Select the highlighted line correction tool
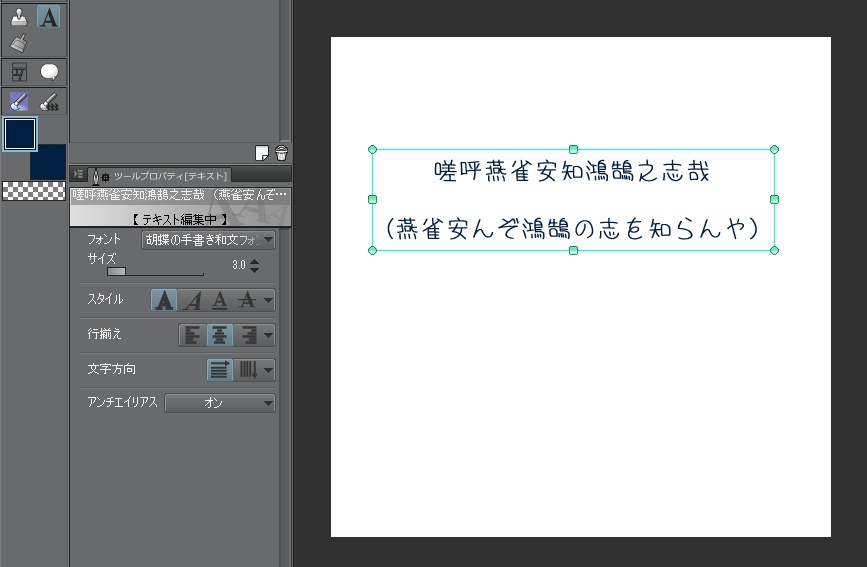867x567 pixels. pyautogui.click(x=19, y=101)
